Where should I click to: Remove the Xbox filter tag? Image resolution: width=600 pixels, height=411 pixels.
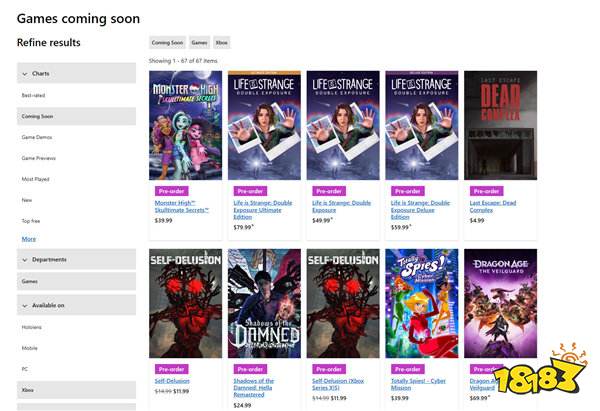[222, 42]
